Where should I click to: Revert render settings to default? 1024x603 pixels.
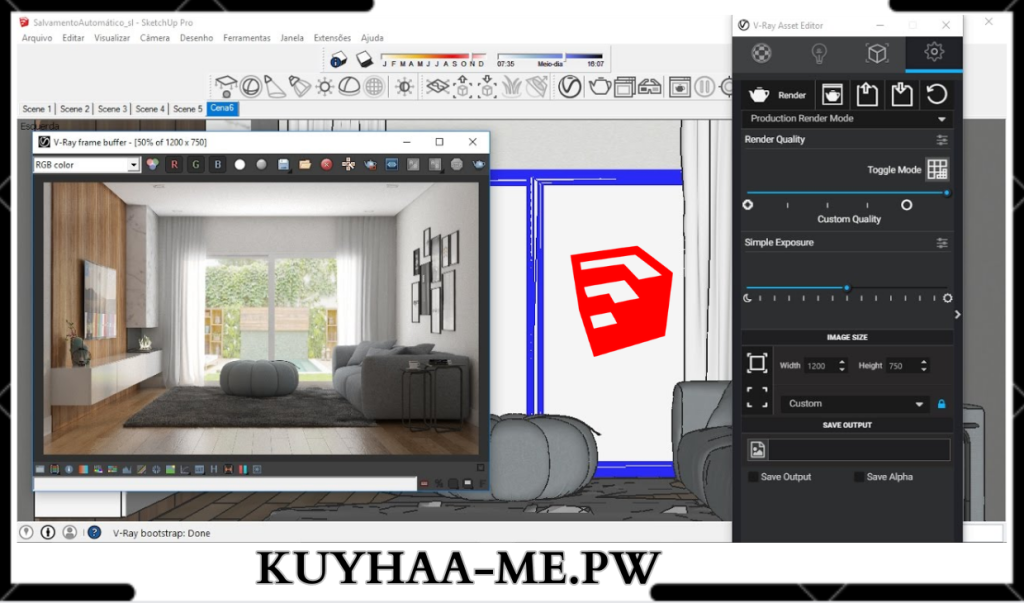[x=936, y=95]
